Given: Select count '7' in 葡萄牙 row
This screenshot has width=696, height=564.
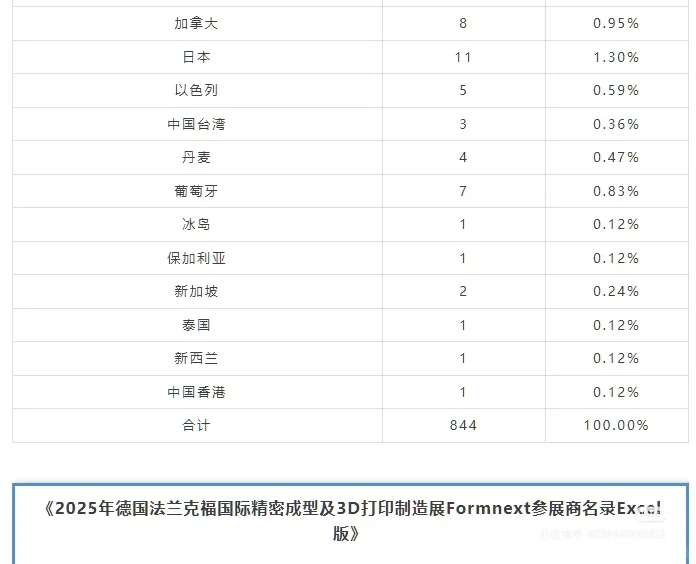Looking at the screenshot, I should 463,191.
